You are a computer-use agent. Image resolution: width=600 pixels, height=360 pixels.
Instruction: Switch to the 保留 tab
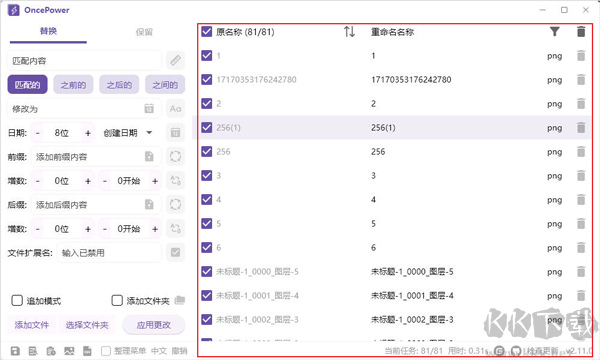[144, 32]
